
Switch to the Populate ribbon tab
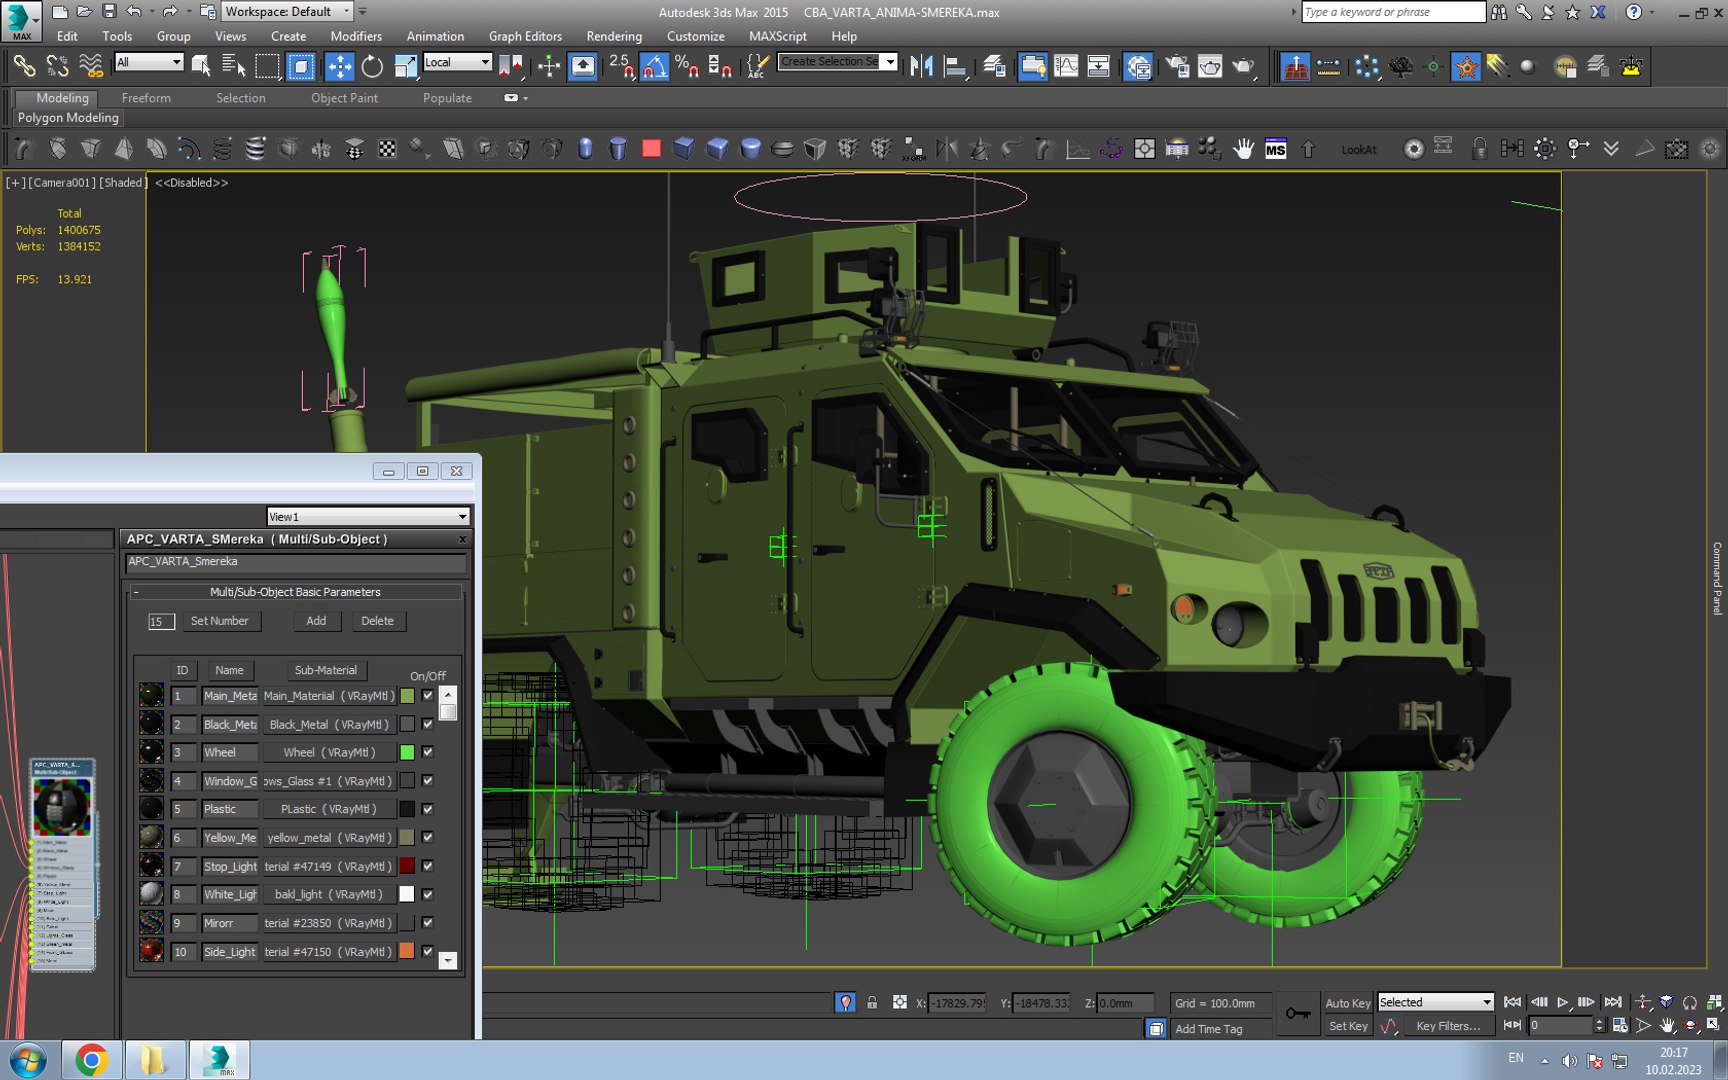pos(447,98)
